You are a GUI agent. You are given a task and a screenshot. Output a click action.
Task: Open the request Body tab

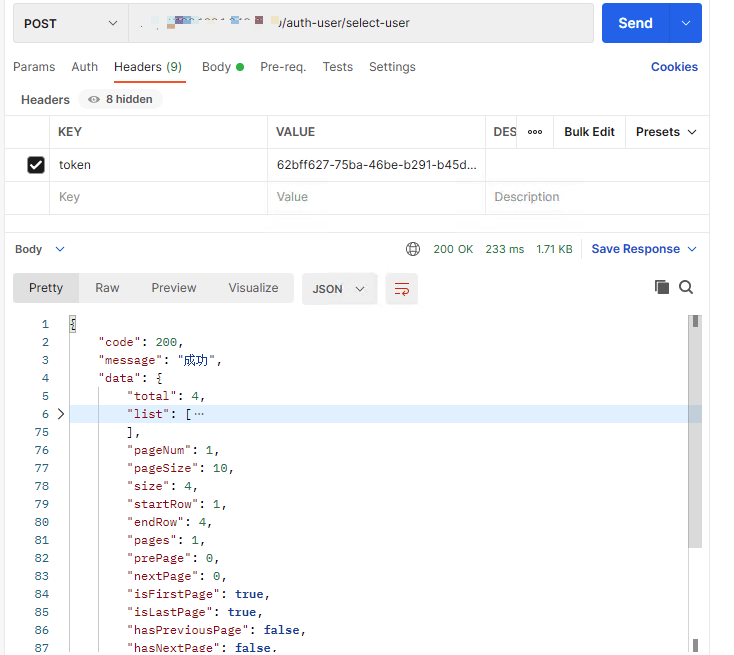216,67
